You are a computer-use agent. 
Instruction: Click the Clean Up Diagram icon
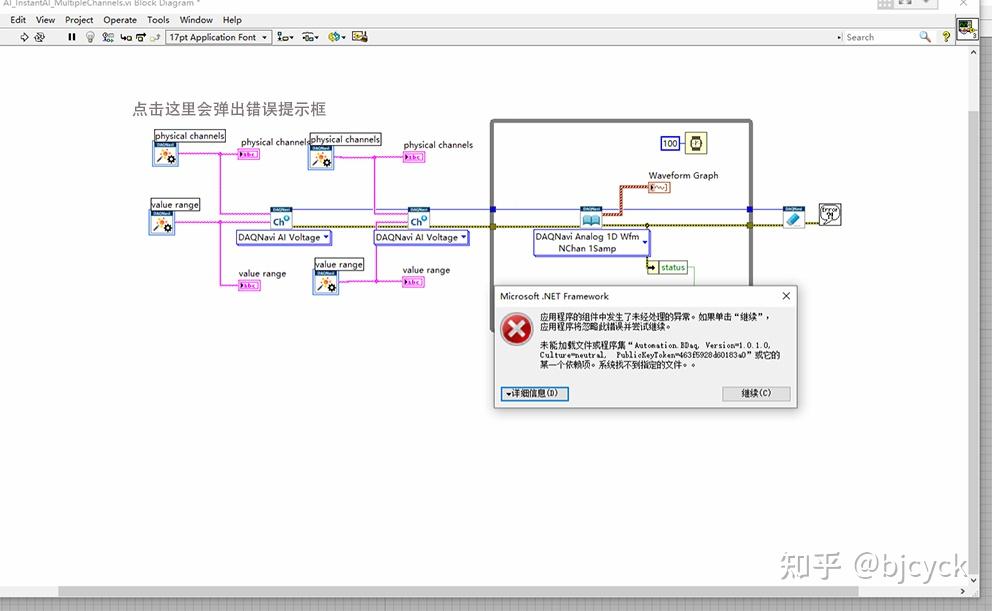pyautogui.click(x=358, y=37)
